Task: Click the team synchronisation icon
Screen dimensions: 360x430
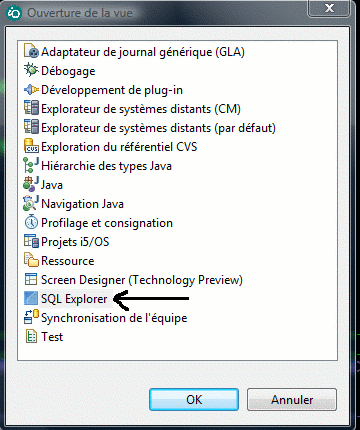Action: (31, 317)
